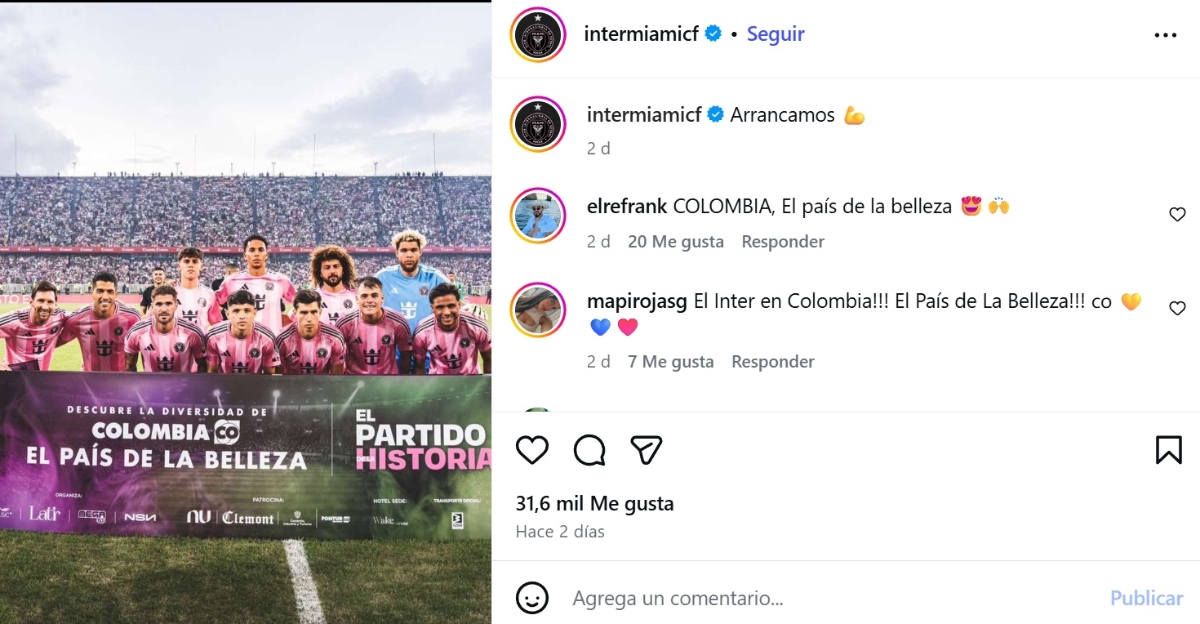
Task: Share the post via the paper plane icon
Action: coord(647,450)
